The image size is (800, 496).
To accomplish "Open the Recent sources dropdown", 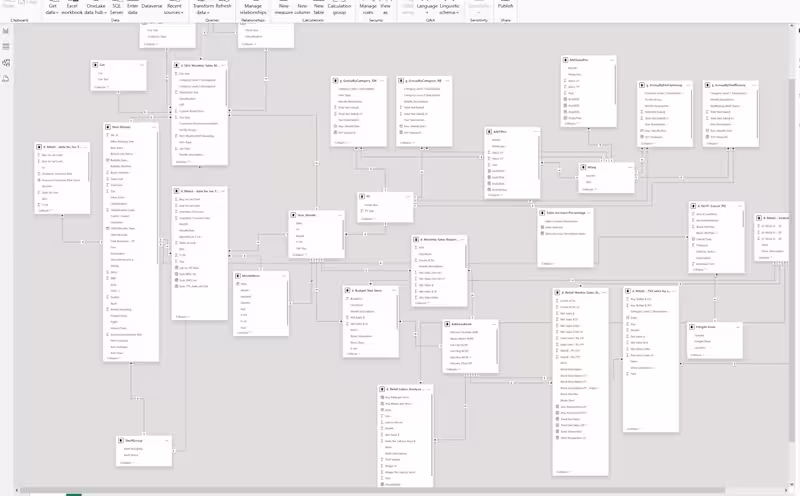I will pyautogui.click(x=174, y=8).
